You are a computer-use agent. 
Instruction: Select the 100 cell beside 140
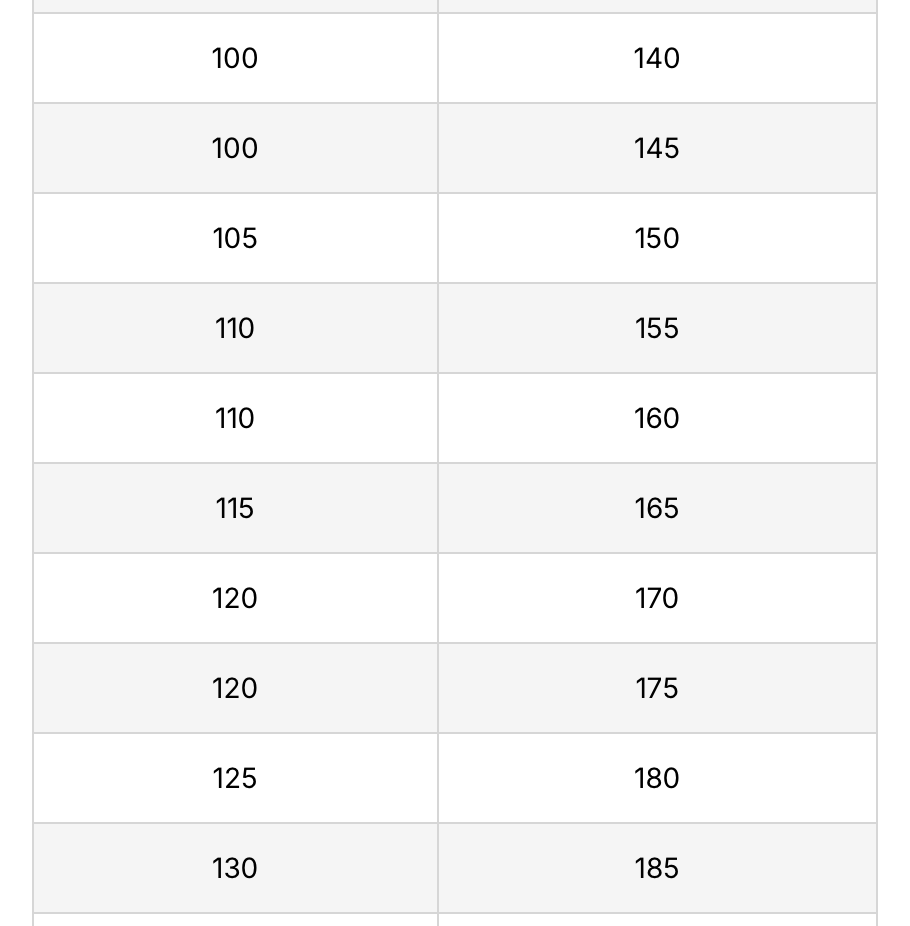[x=236, y=58]
